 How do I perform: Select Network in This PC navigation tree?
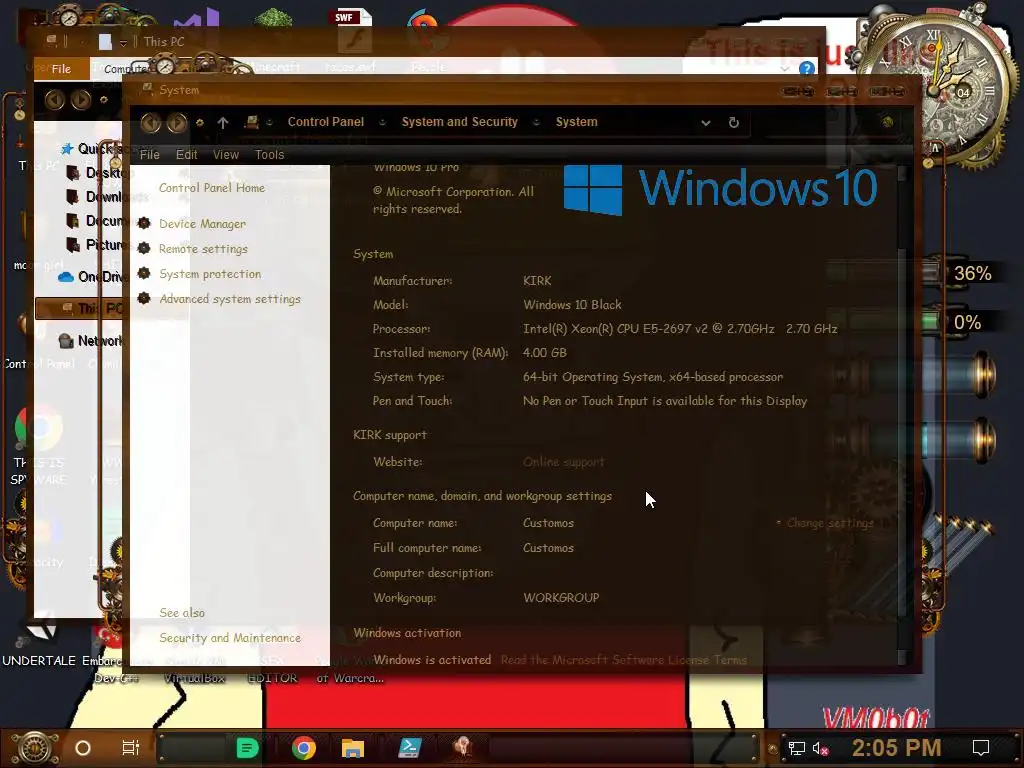90,341
